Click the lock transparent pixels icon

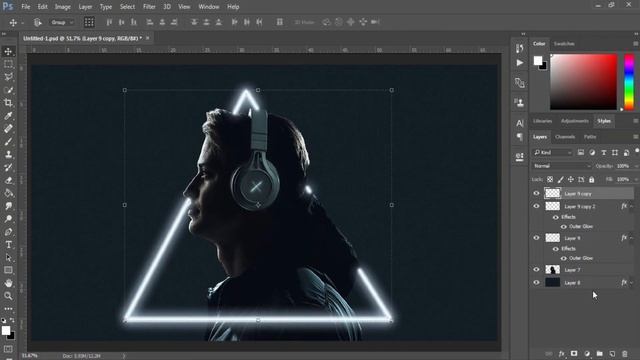click(550, 180)
